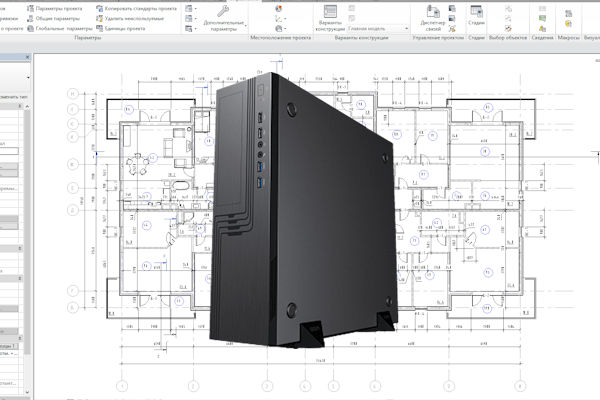Viewport: 600px width, 400px height.
Task: Open coordinates dropdown in Местоположение проекта
Action: 280,18
